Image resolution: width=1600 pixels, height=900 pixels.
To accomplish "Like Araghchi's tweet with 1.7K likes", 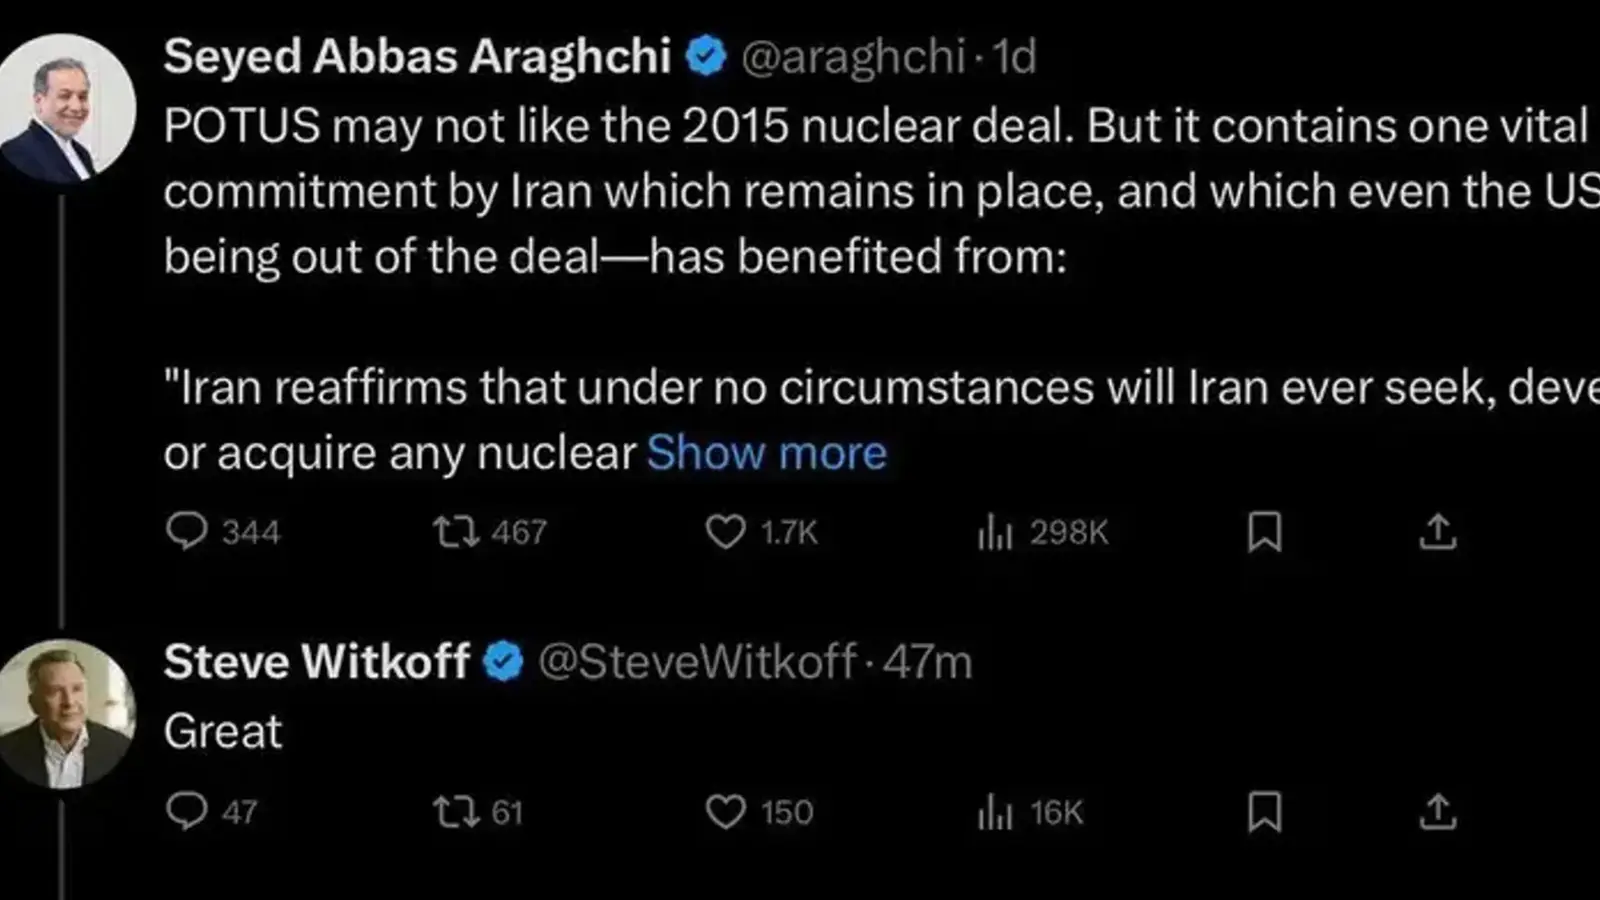I will 762,531.
